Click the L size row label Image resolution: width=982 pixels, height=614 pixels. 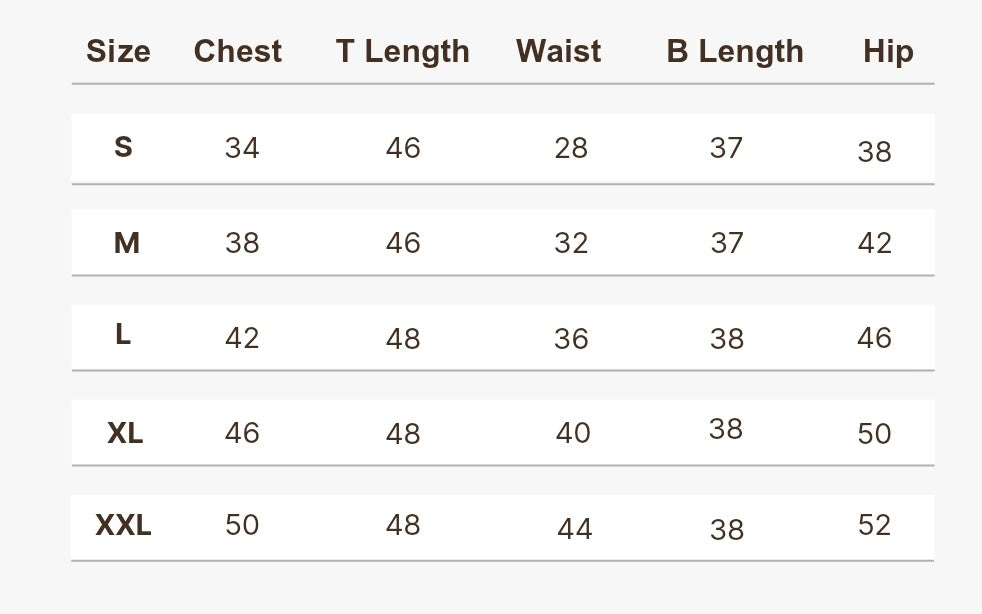(x=123, y=335)
